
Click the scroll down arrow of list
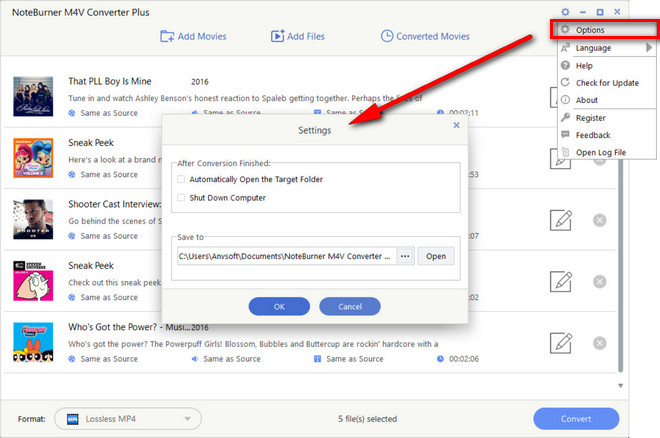tap(620, 386)
